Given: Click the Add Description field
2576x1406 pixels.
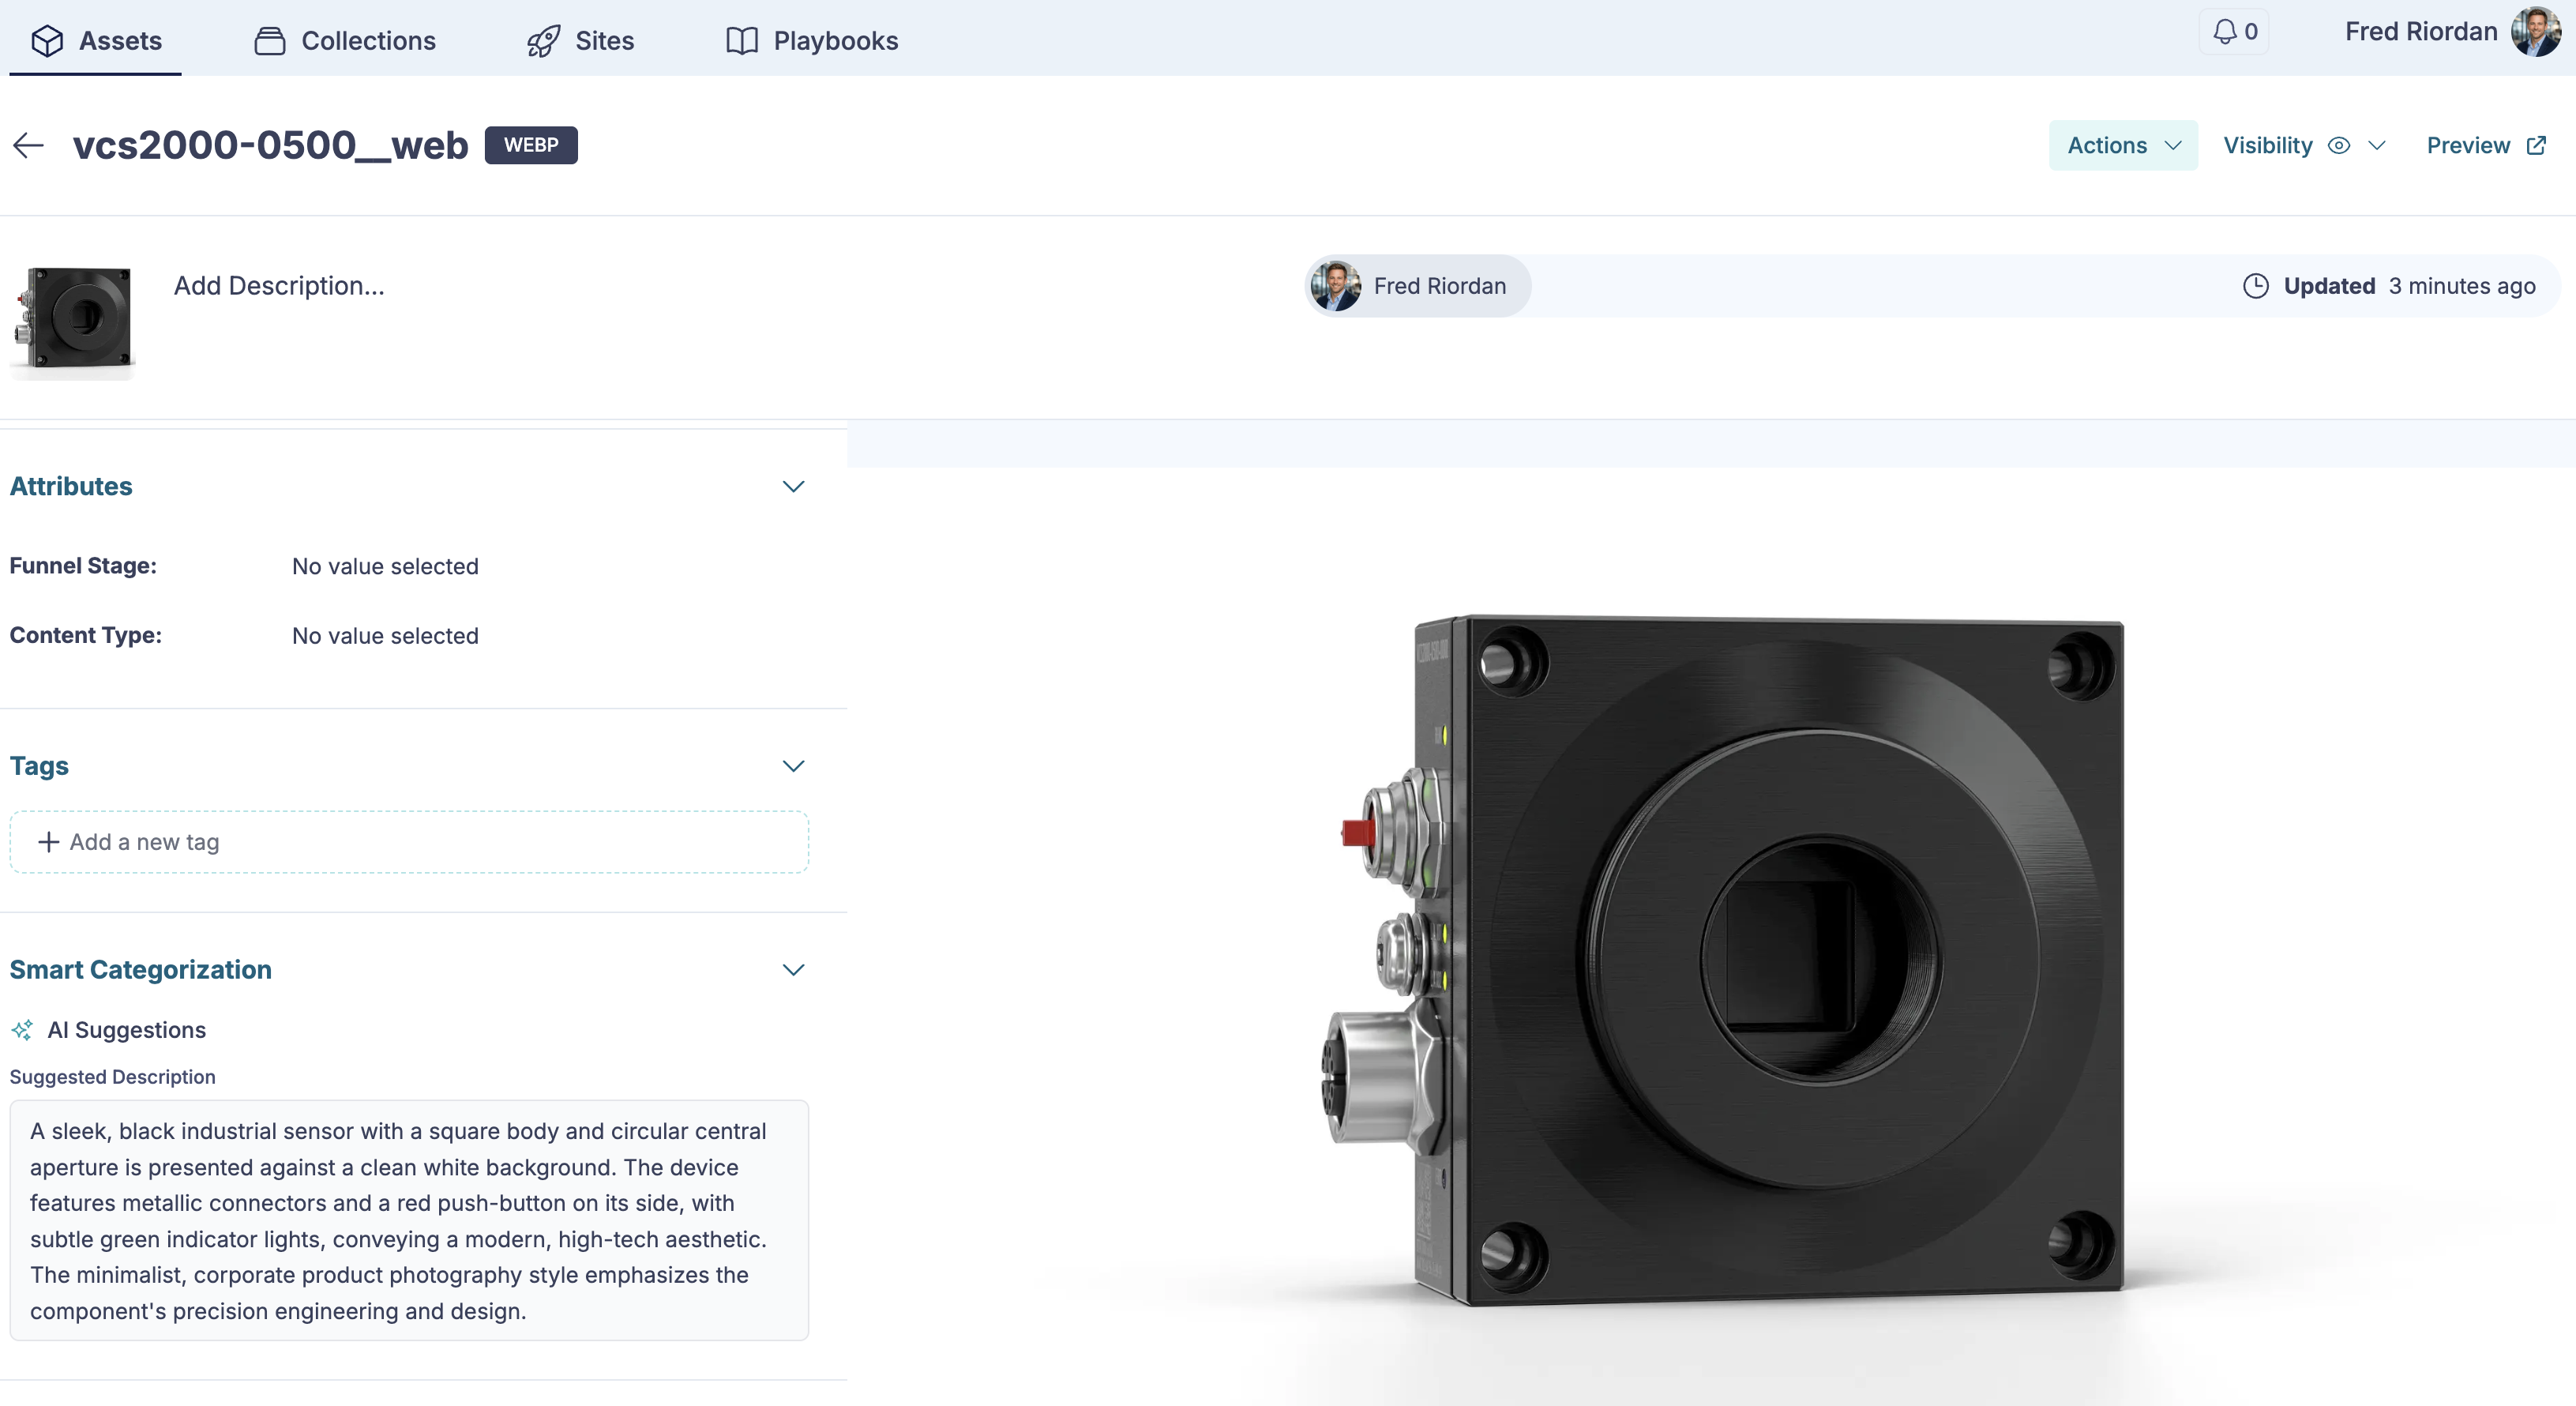Looking at the screenshot, I should tap(279, 285).
